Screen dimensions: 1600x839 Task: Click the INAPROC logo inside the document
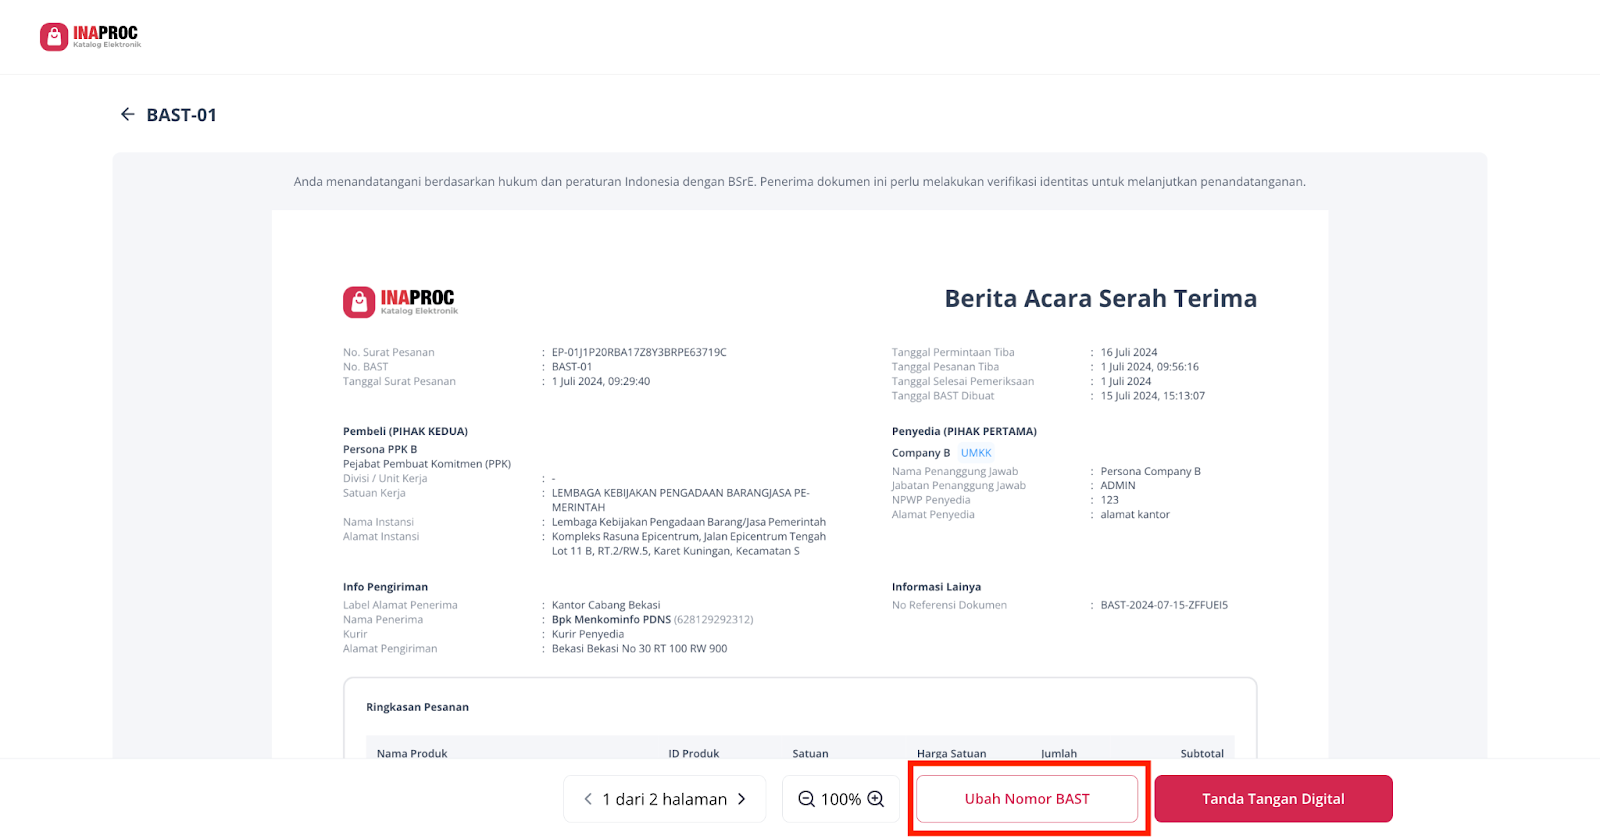(400, 302)
